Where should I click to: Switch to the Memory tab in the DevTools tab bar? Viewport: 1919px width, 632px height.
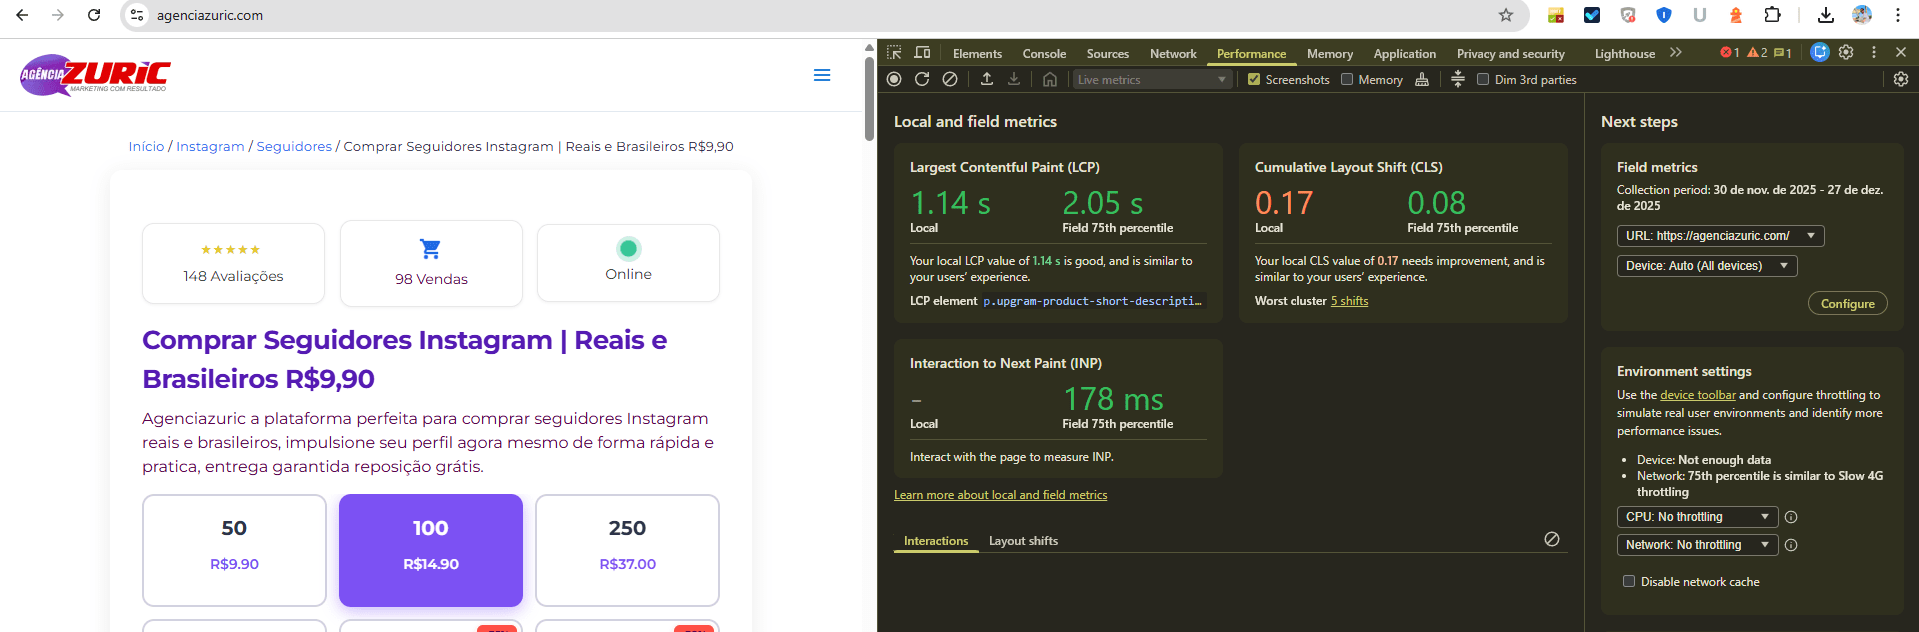[x=1330, y=53]
